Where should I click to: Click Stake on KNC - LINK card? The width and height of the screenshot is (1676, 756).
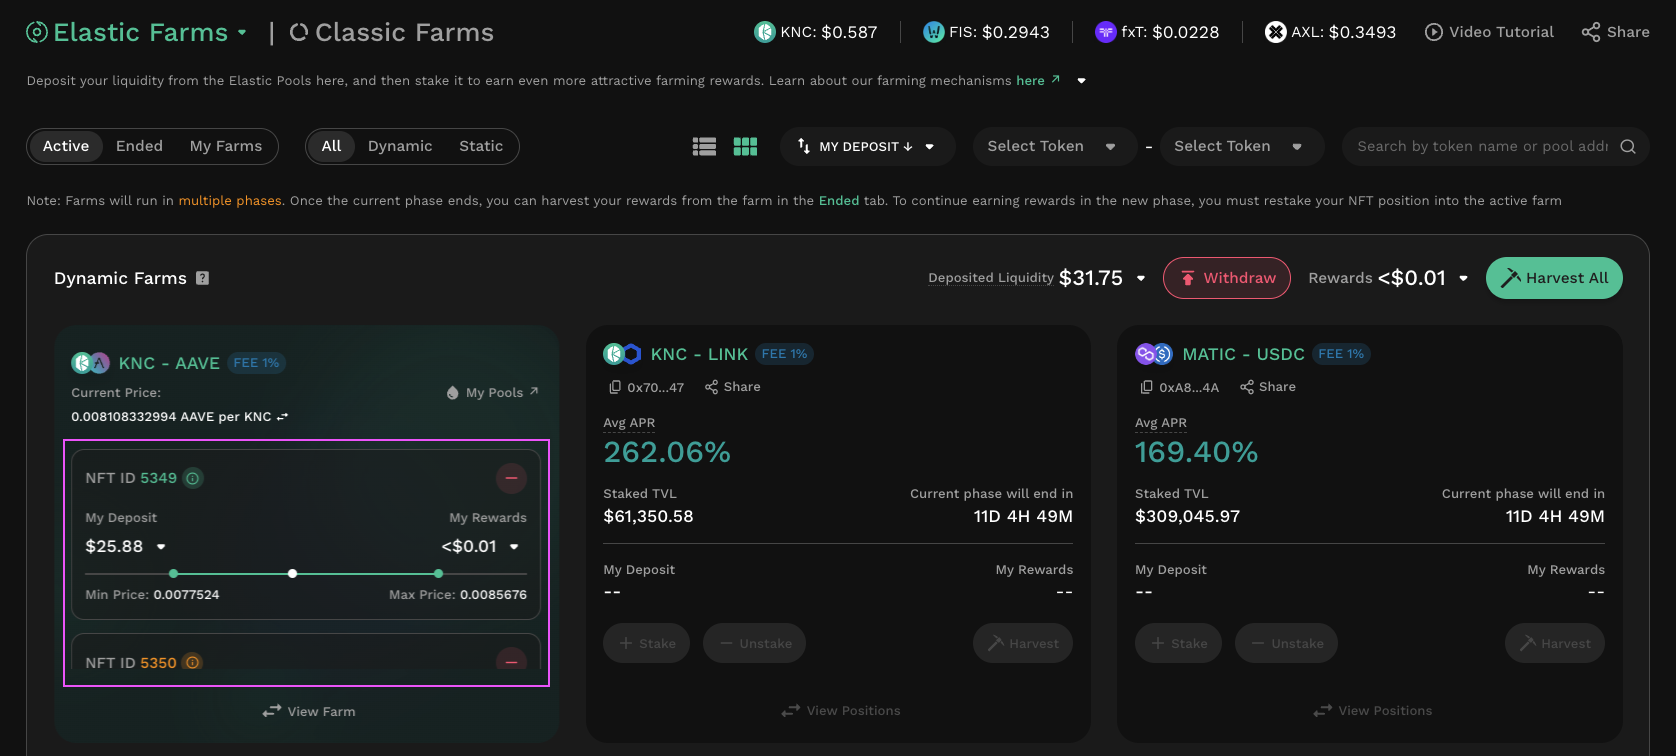(648, 643)
